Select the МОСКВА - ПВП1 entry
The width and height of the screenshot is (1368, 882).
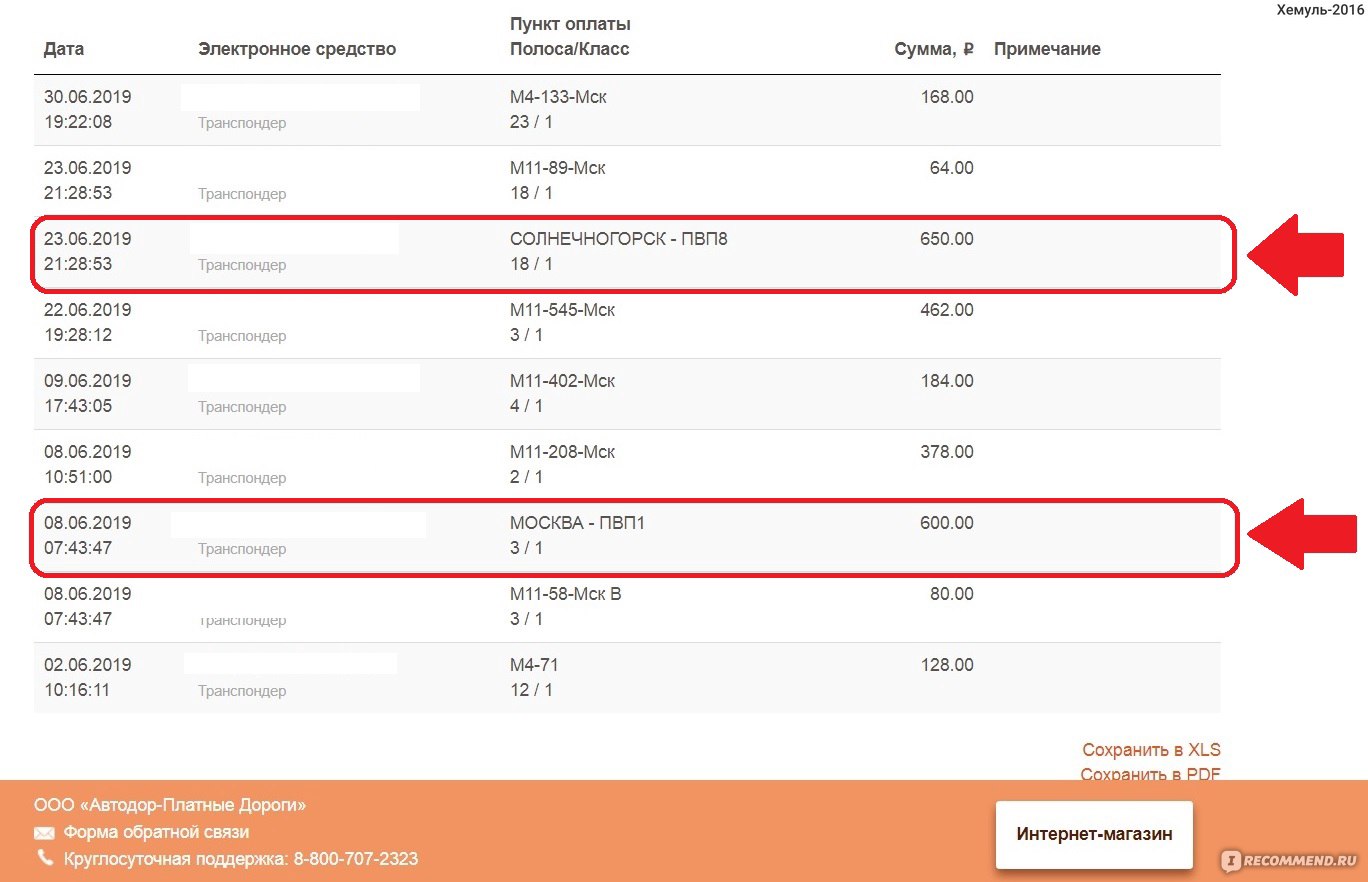tap(577, 523)
